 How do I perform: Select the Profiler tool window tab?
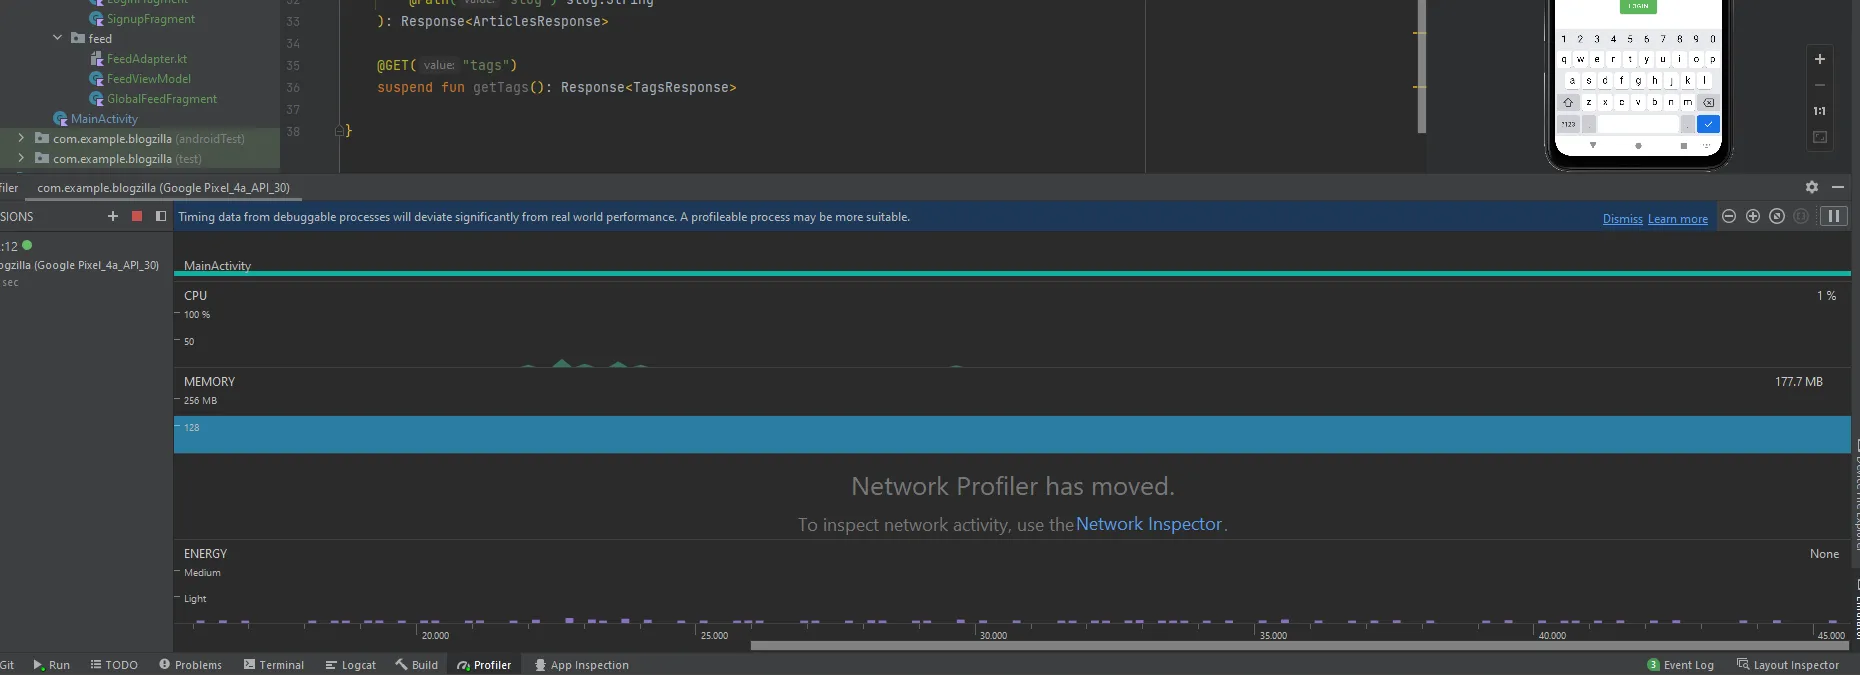(x=484, y=665)
